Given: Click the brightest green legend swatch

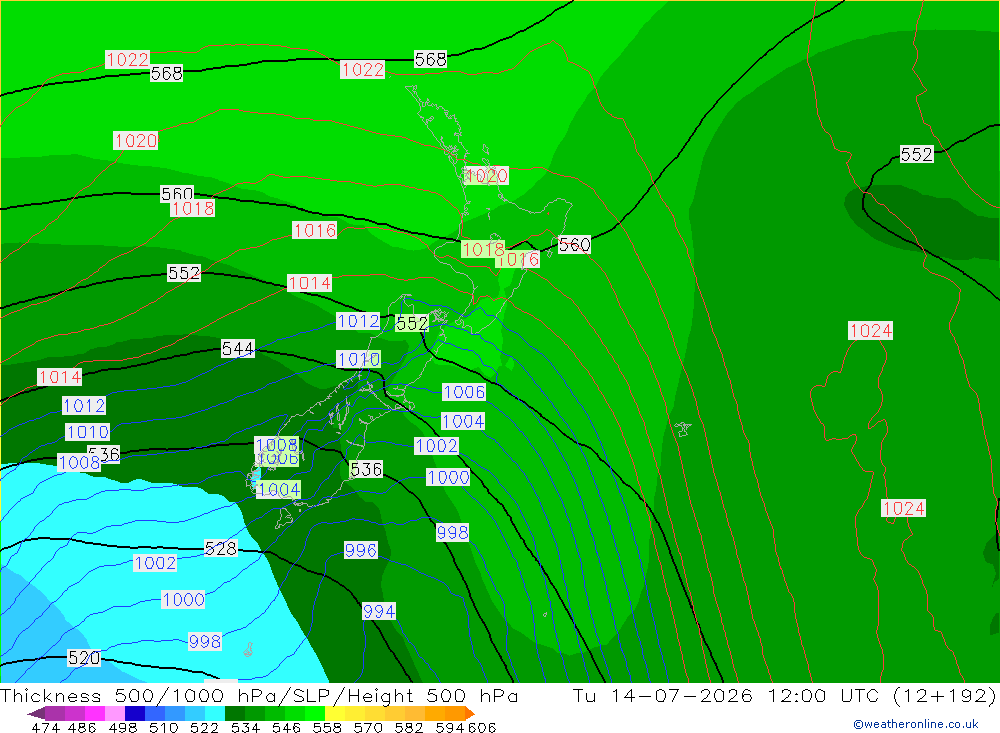Looking at the screenshot, I should (315, 713).
